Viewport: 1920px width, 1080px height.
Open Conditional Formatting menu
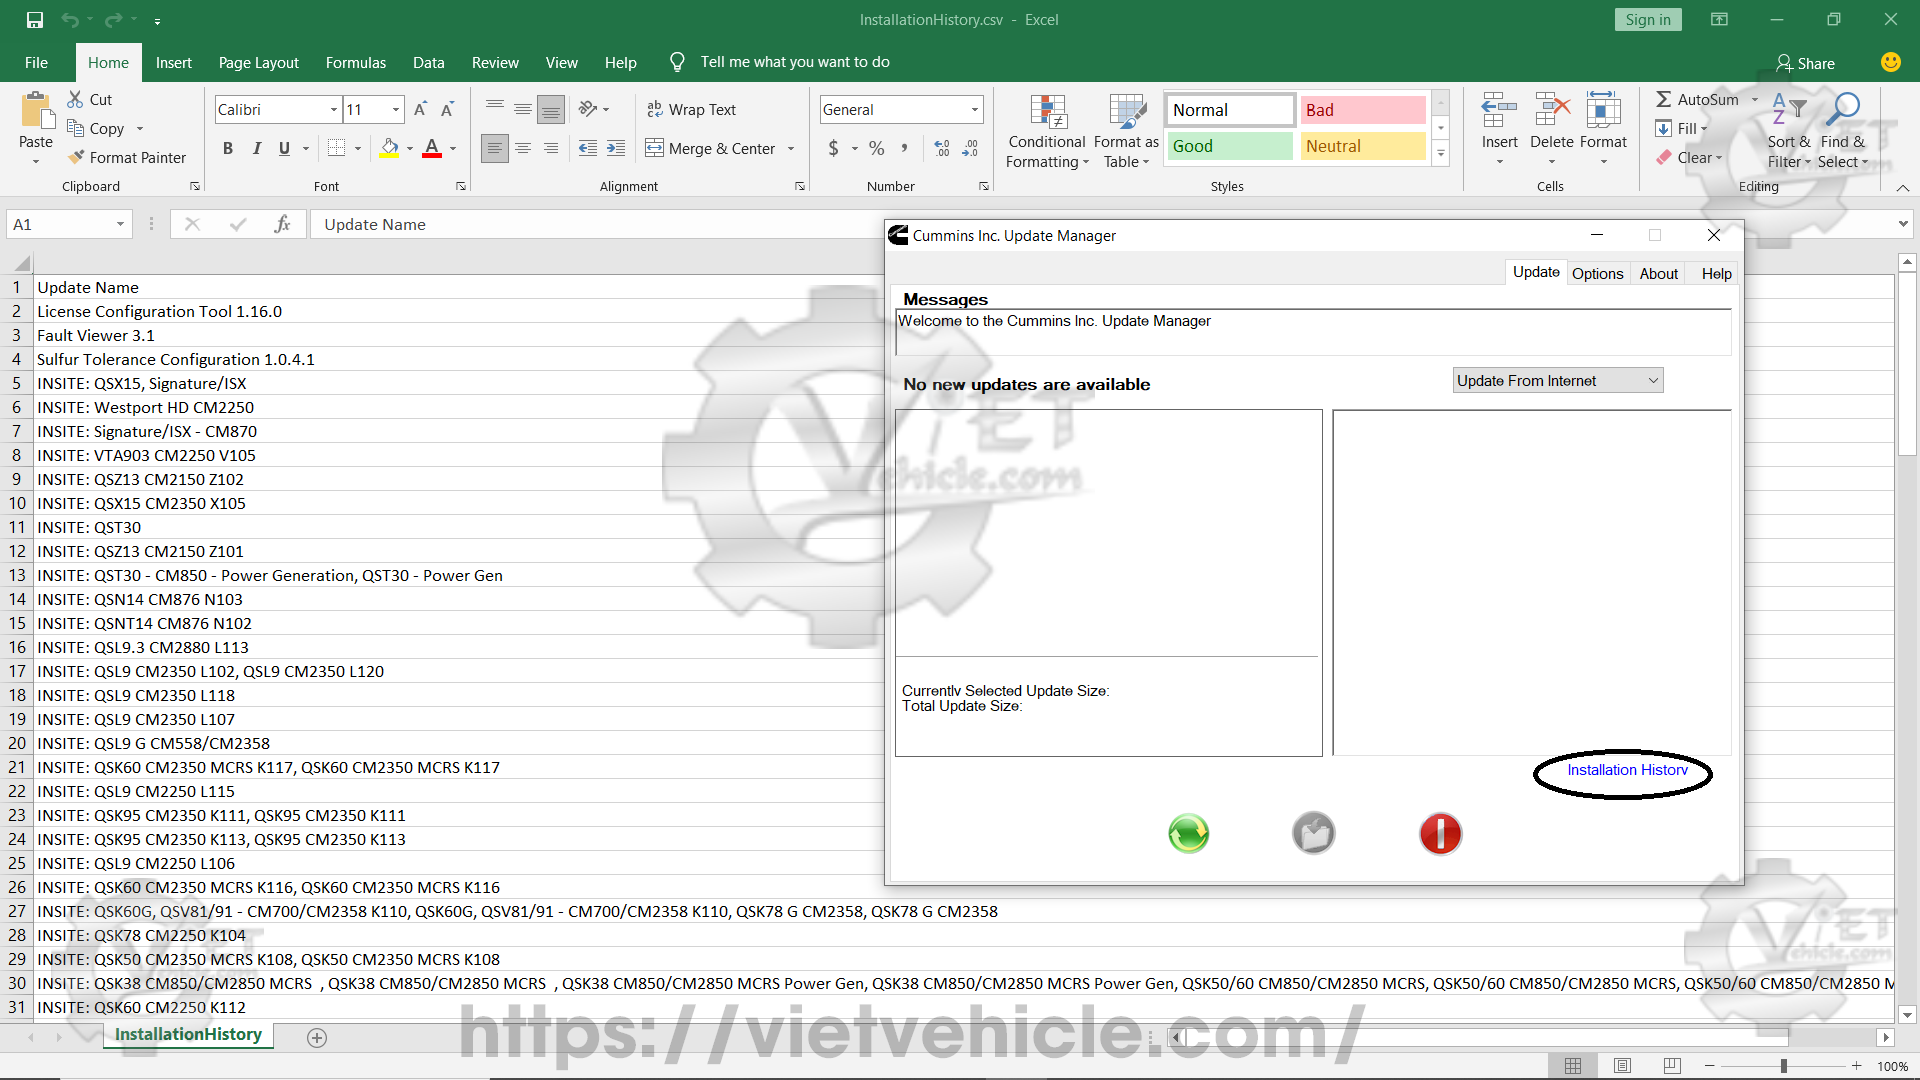[1047, 132]
